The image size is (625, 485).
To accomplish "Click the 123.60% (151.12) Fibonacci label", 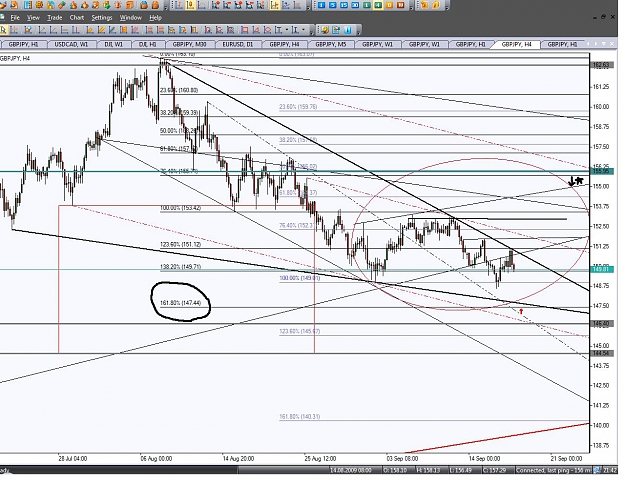I will tap(181, 244).
